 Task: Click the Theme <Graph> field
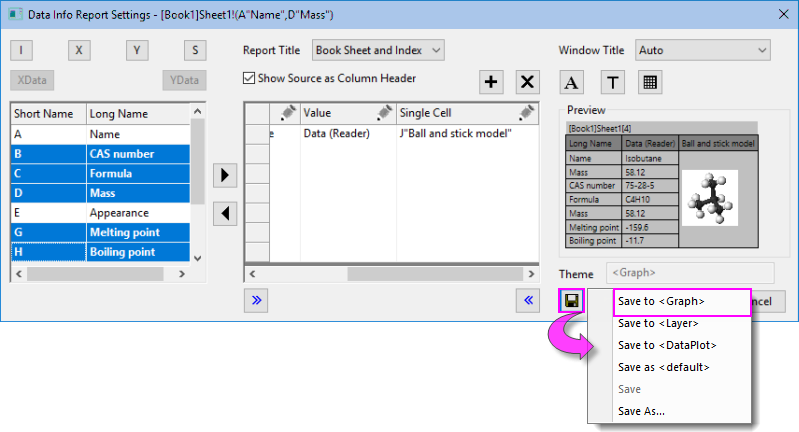(x=690, y=273)
